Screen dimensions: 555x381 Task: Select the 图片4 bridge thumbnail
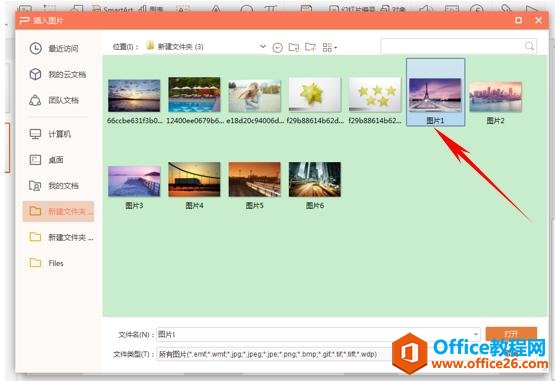point(194,186)
